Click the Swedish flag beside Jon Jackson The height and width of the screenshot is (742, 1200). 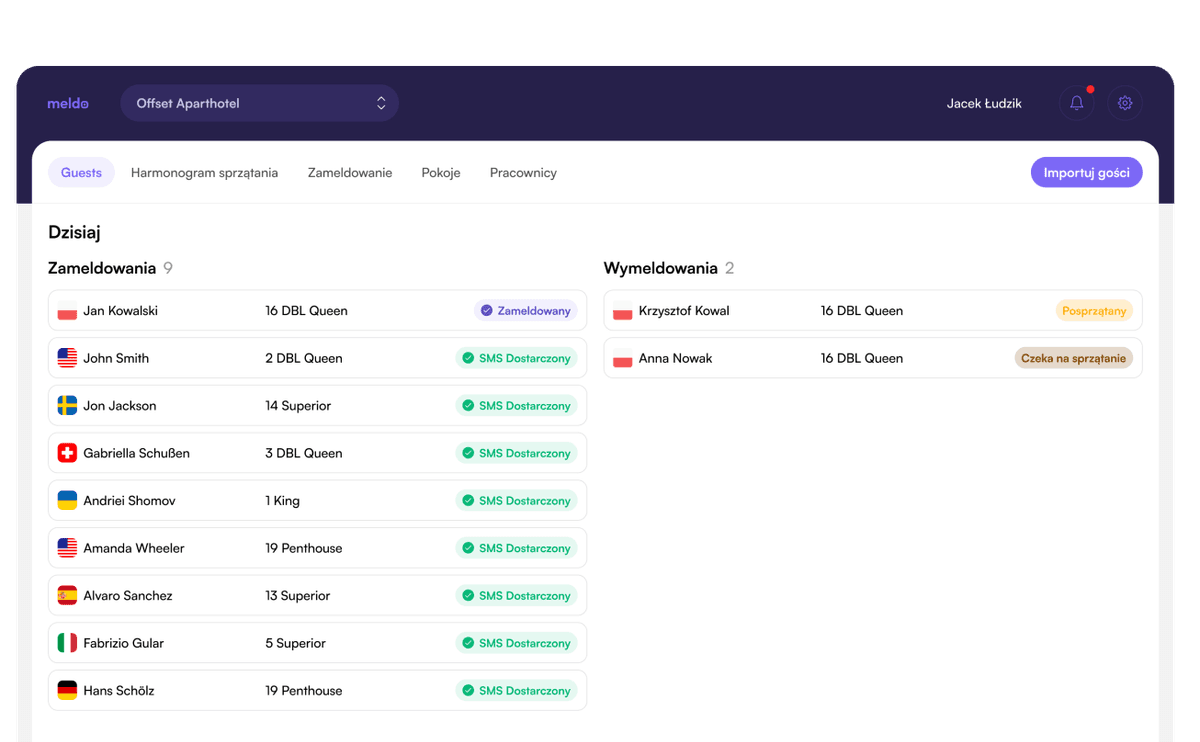pyautogui.click(x=66, y=405)
